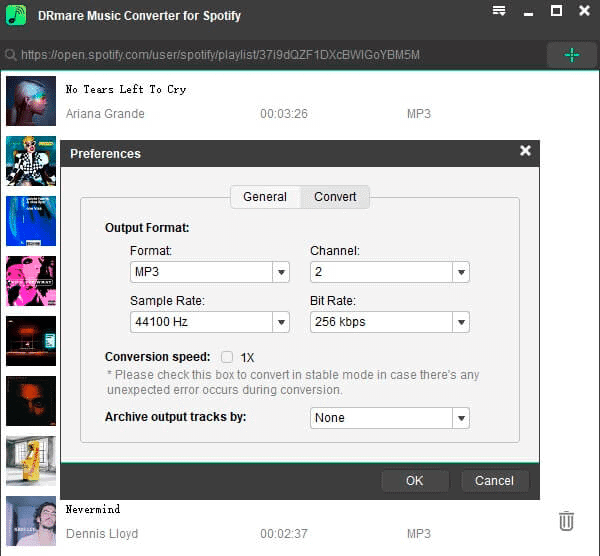Screen dimensions: 600x556
Task: Click the artist name Dennis Lloyd
Action: tap(102, 533)
